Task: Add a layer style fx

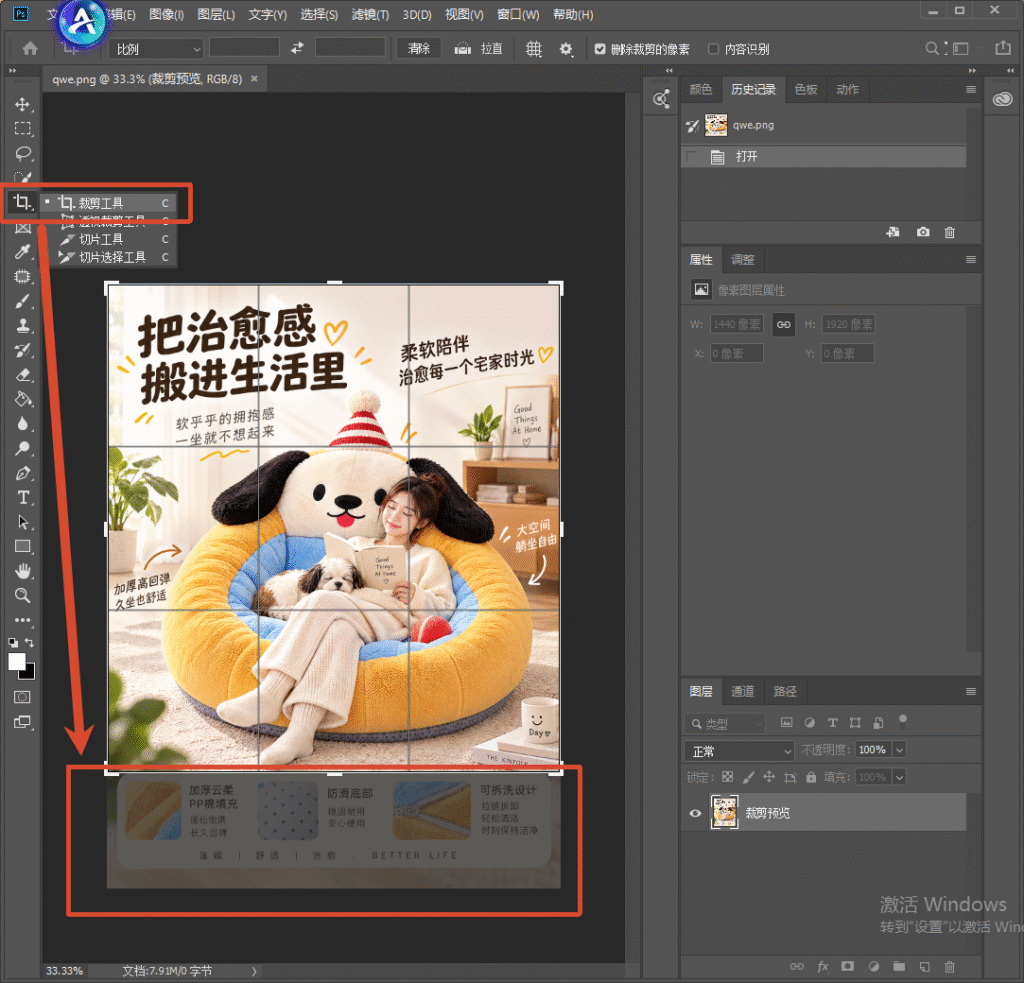Action: (x=823, y=966)
